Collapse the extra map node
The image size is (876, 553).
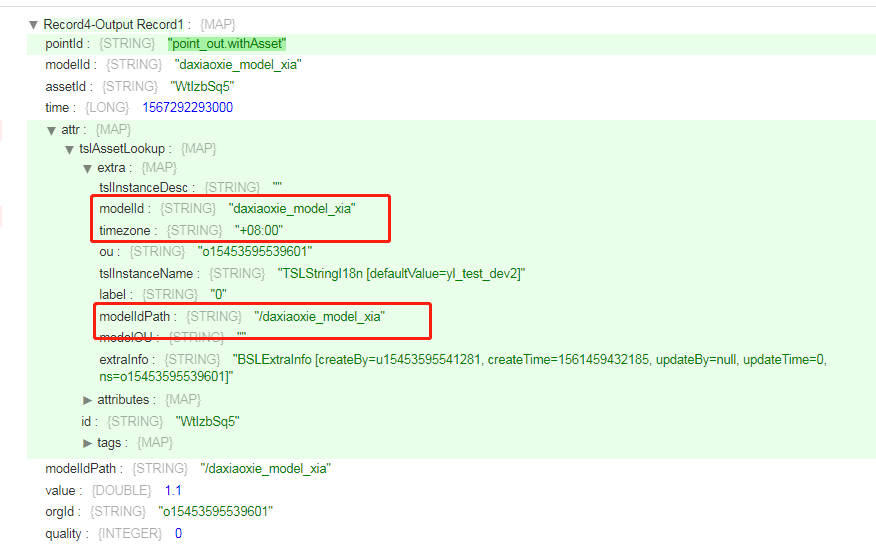pyautogui.click(x=87, y=168)
